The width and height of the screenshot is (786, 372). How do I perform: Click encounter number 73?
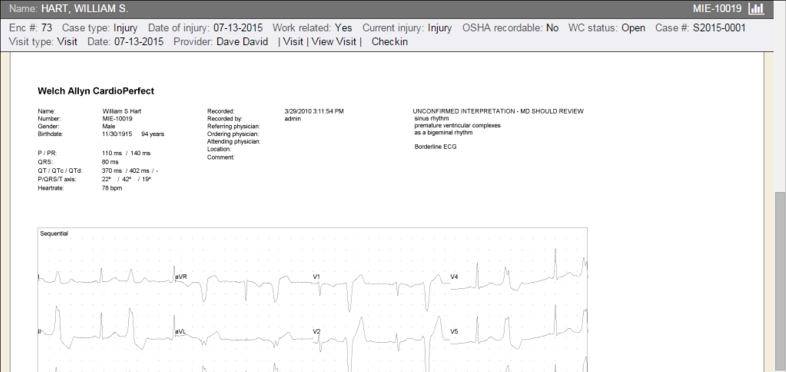pos(47,28)
